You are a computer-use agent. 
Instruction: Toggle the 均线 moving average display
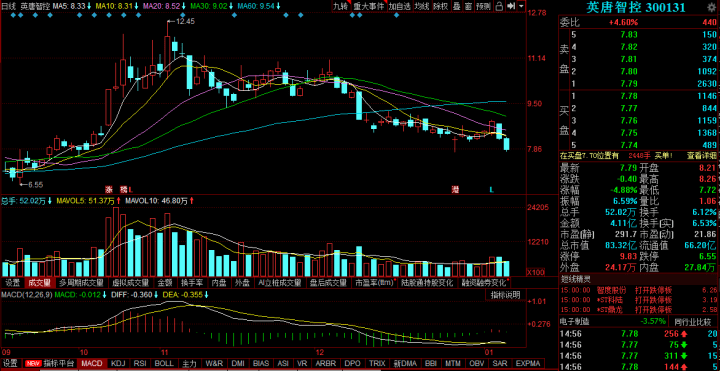(422, 6)
